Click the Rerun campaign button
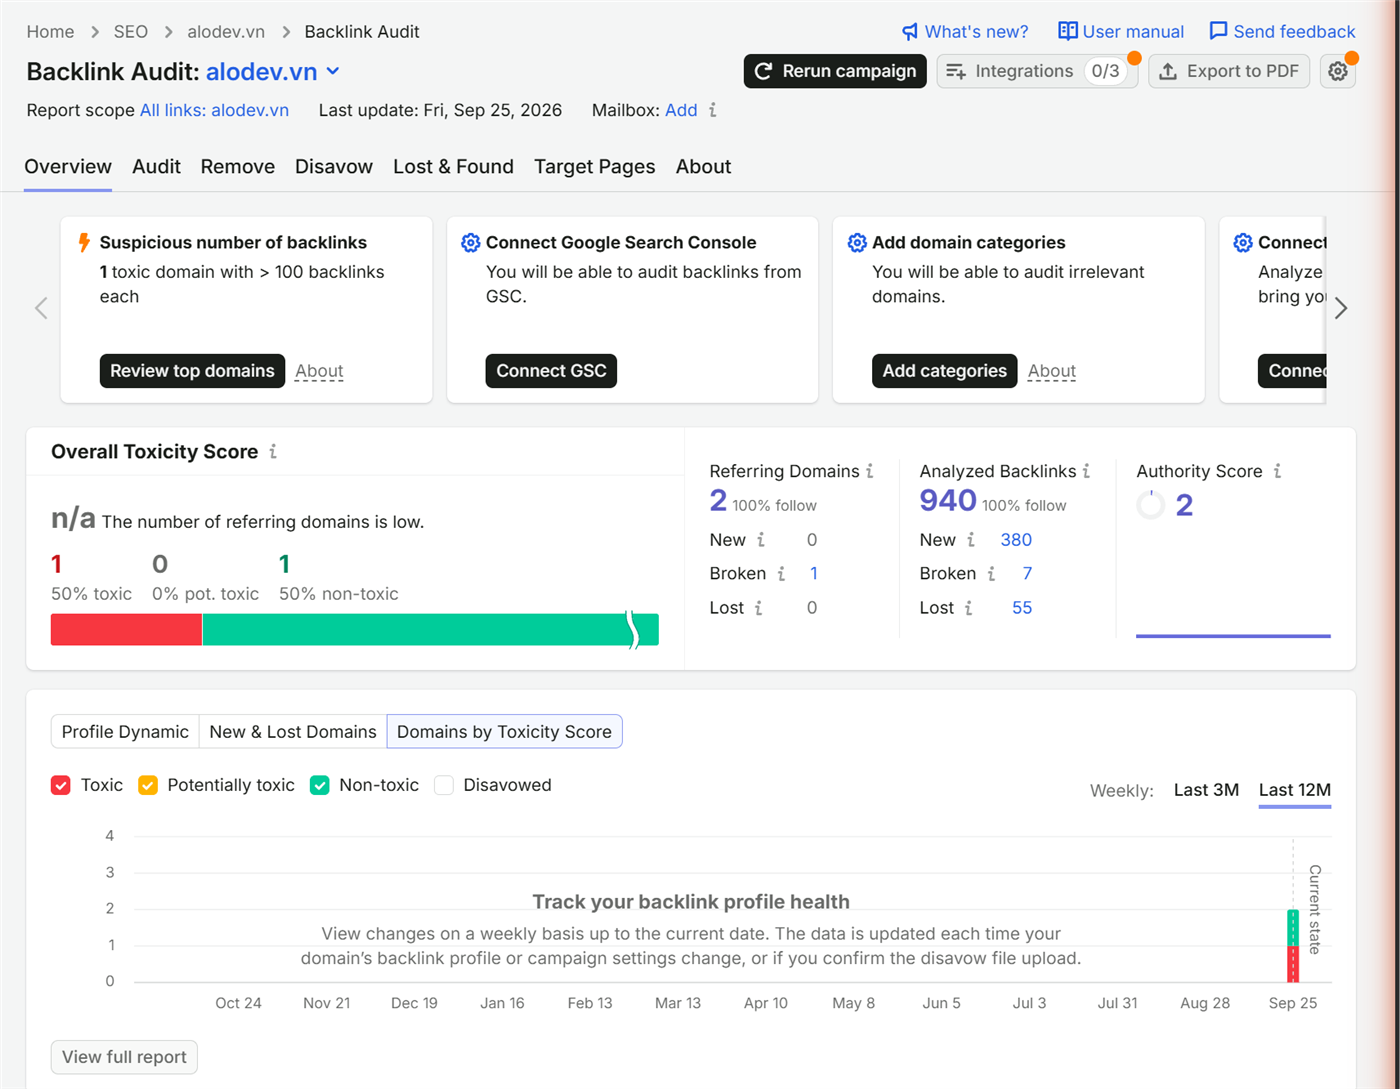 pos(835,71)
